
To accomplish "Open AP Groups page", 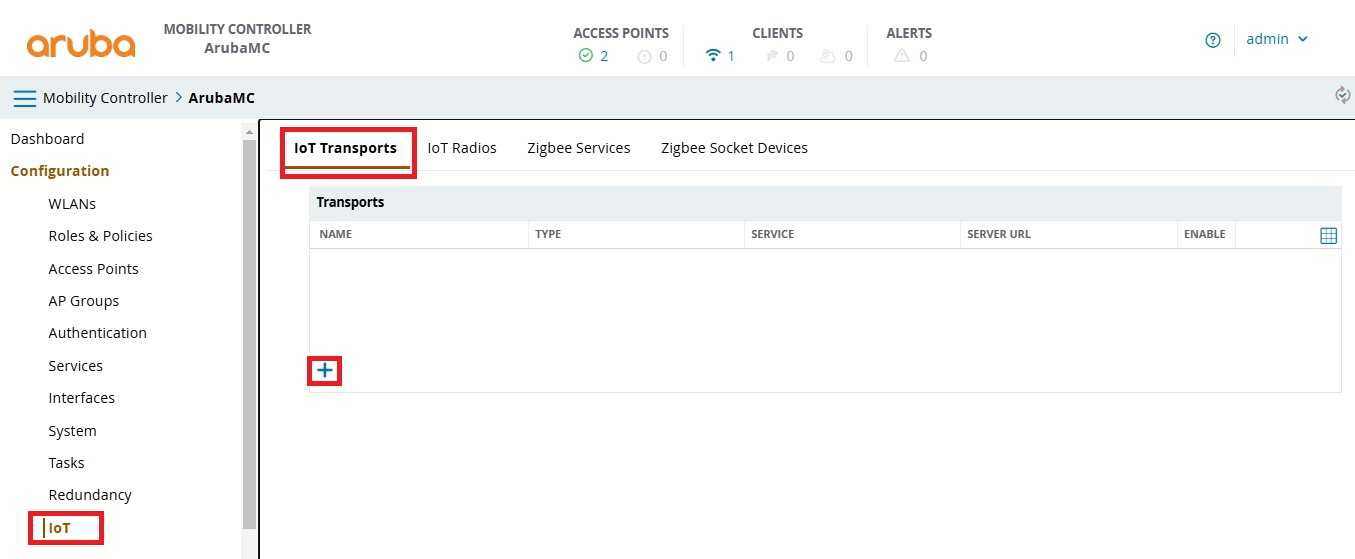I will [83, 301].
